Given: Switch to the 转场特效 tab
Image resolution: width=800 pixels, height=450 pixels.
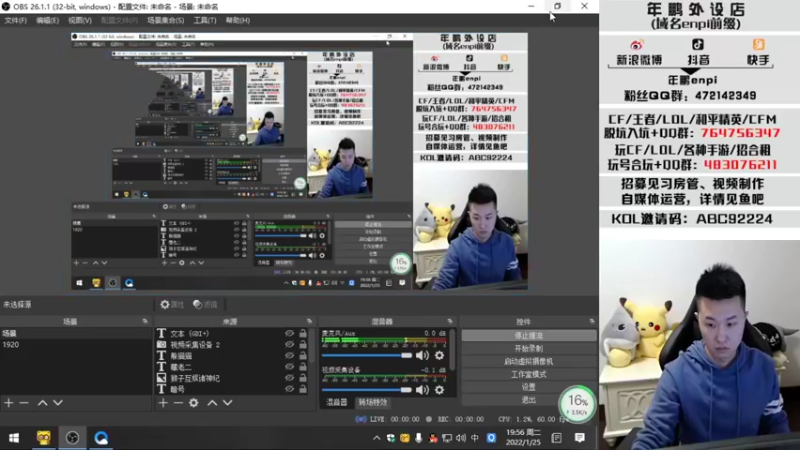Looking at the screenshot, I should tap(372, 402).
